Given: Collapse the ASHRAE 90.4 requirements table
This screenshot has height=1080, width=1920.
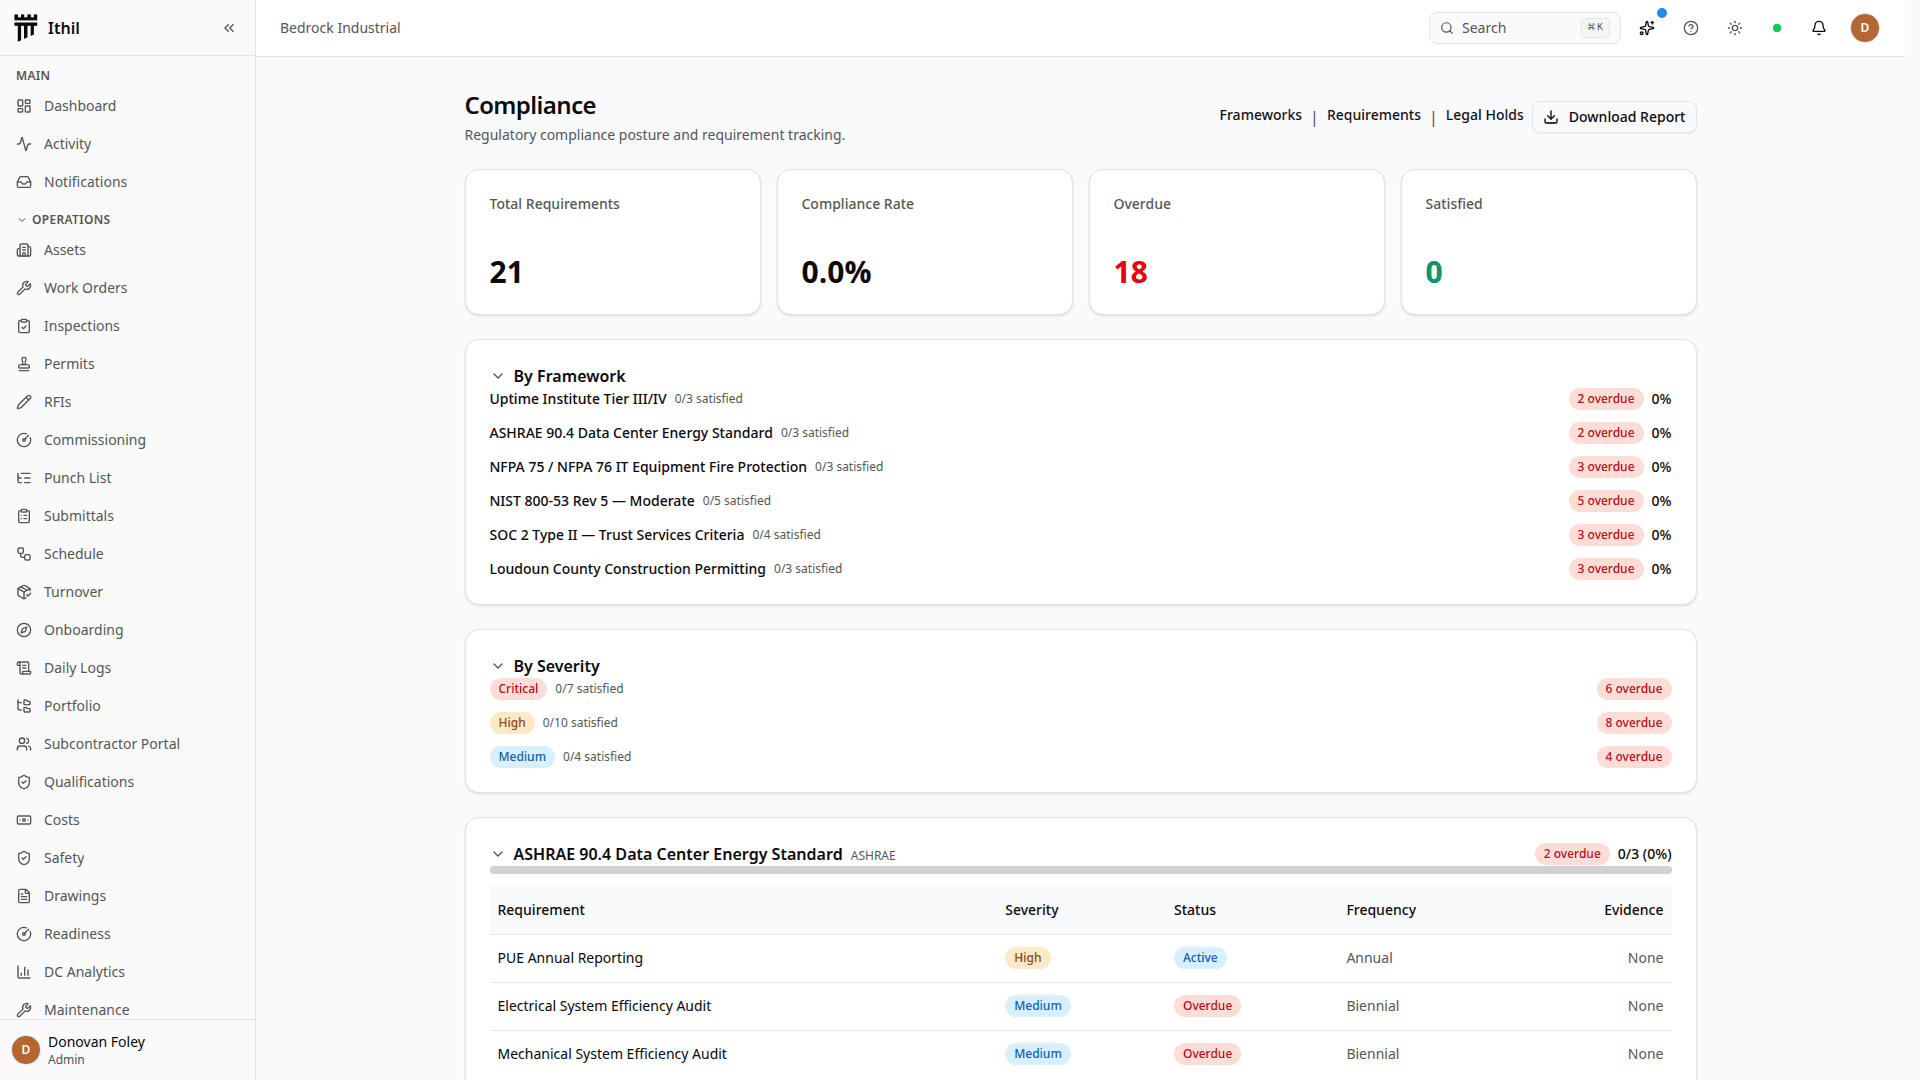Looking at the screenshot, I should coord(498,854).
